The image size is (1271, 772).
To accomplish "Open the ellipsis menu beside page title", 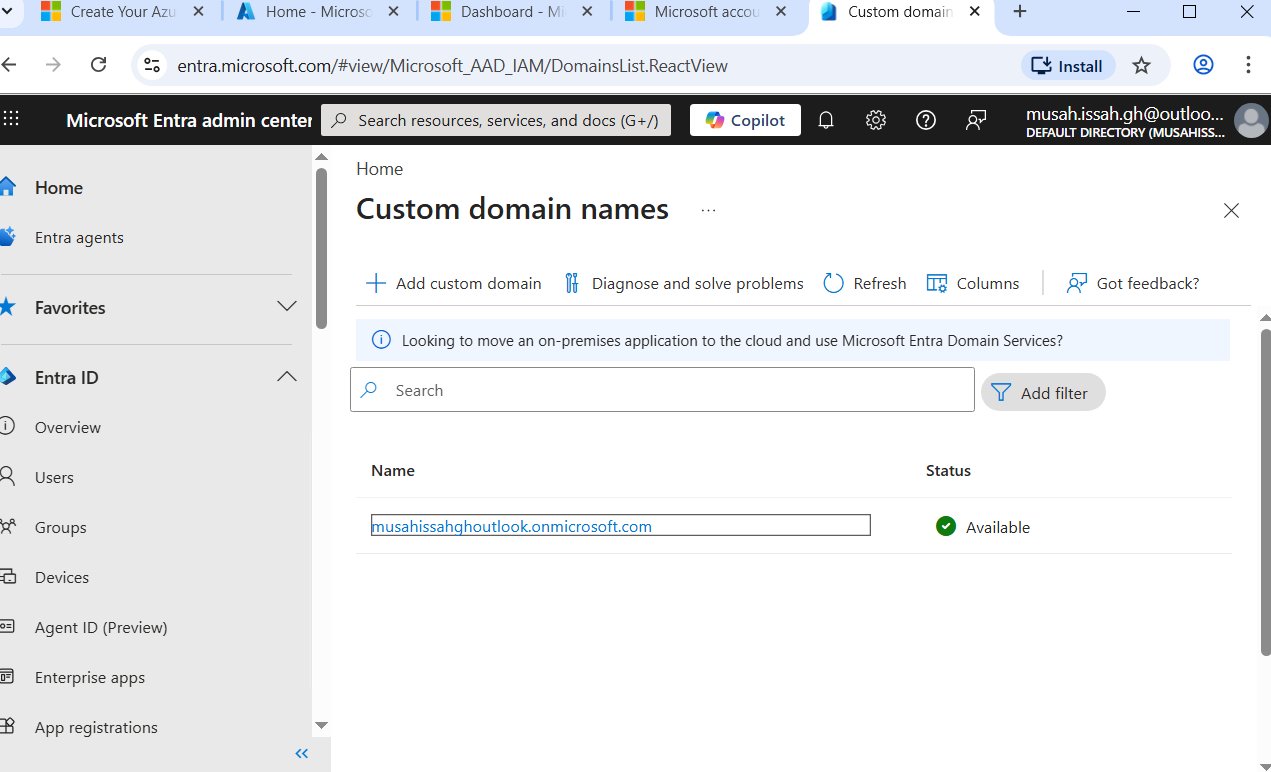I will tap(708, 210).
